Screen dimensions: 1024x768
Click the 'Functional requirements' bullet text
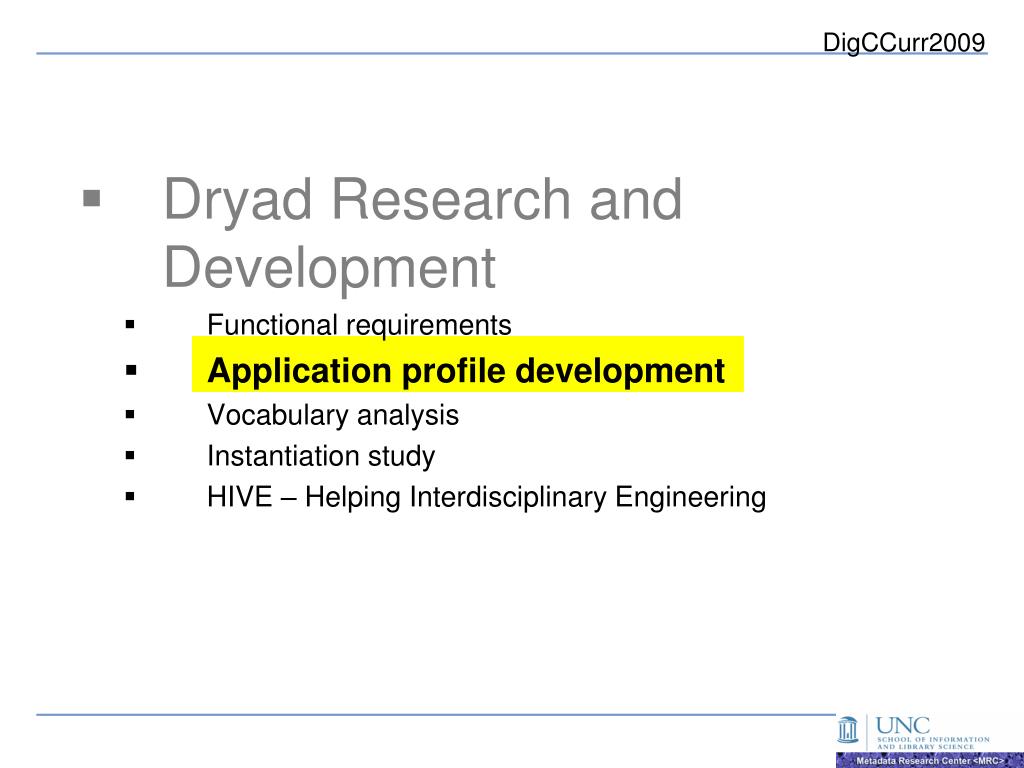point(359,325)
